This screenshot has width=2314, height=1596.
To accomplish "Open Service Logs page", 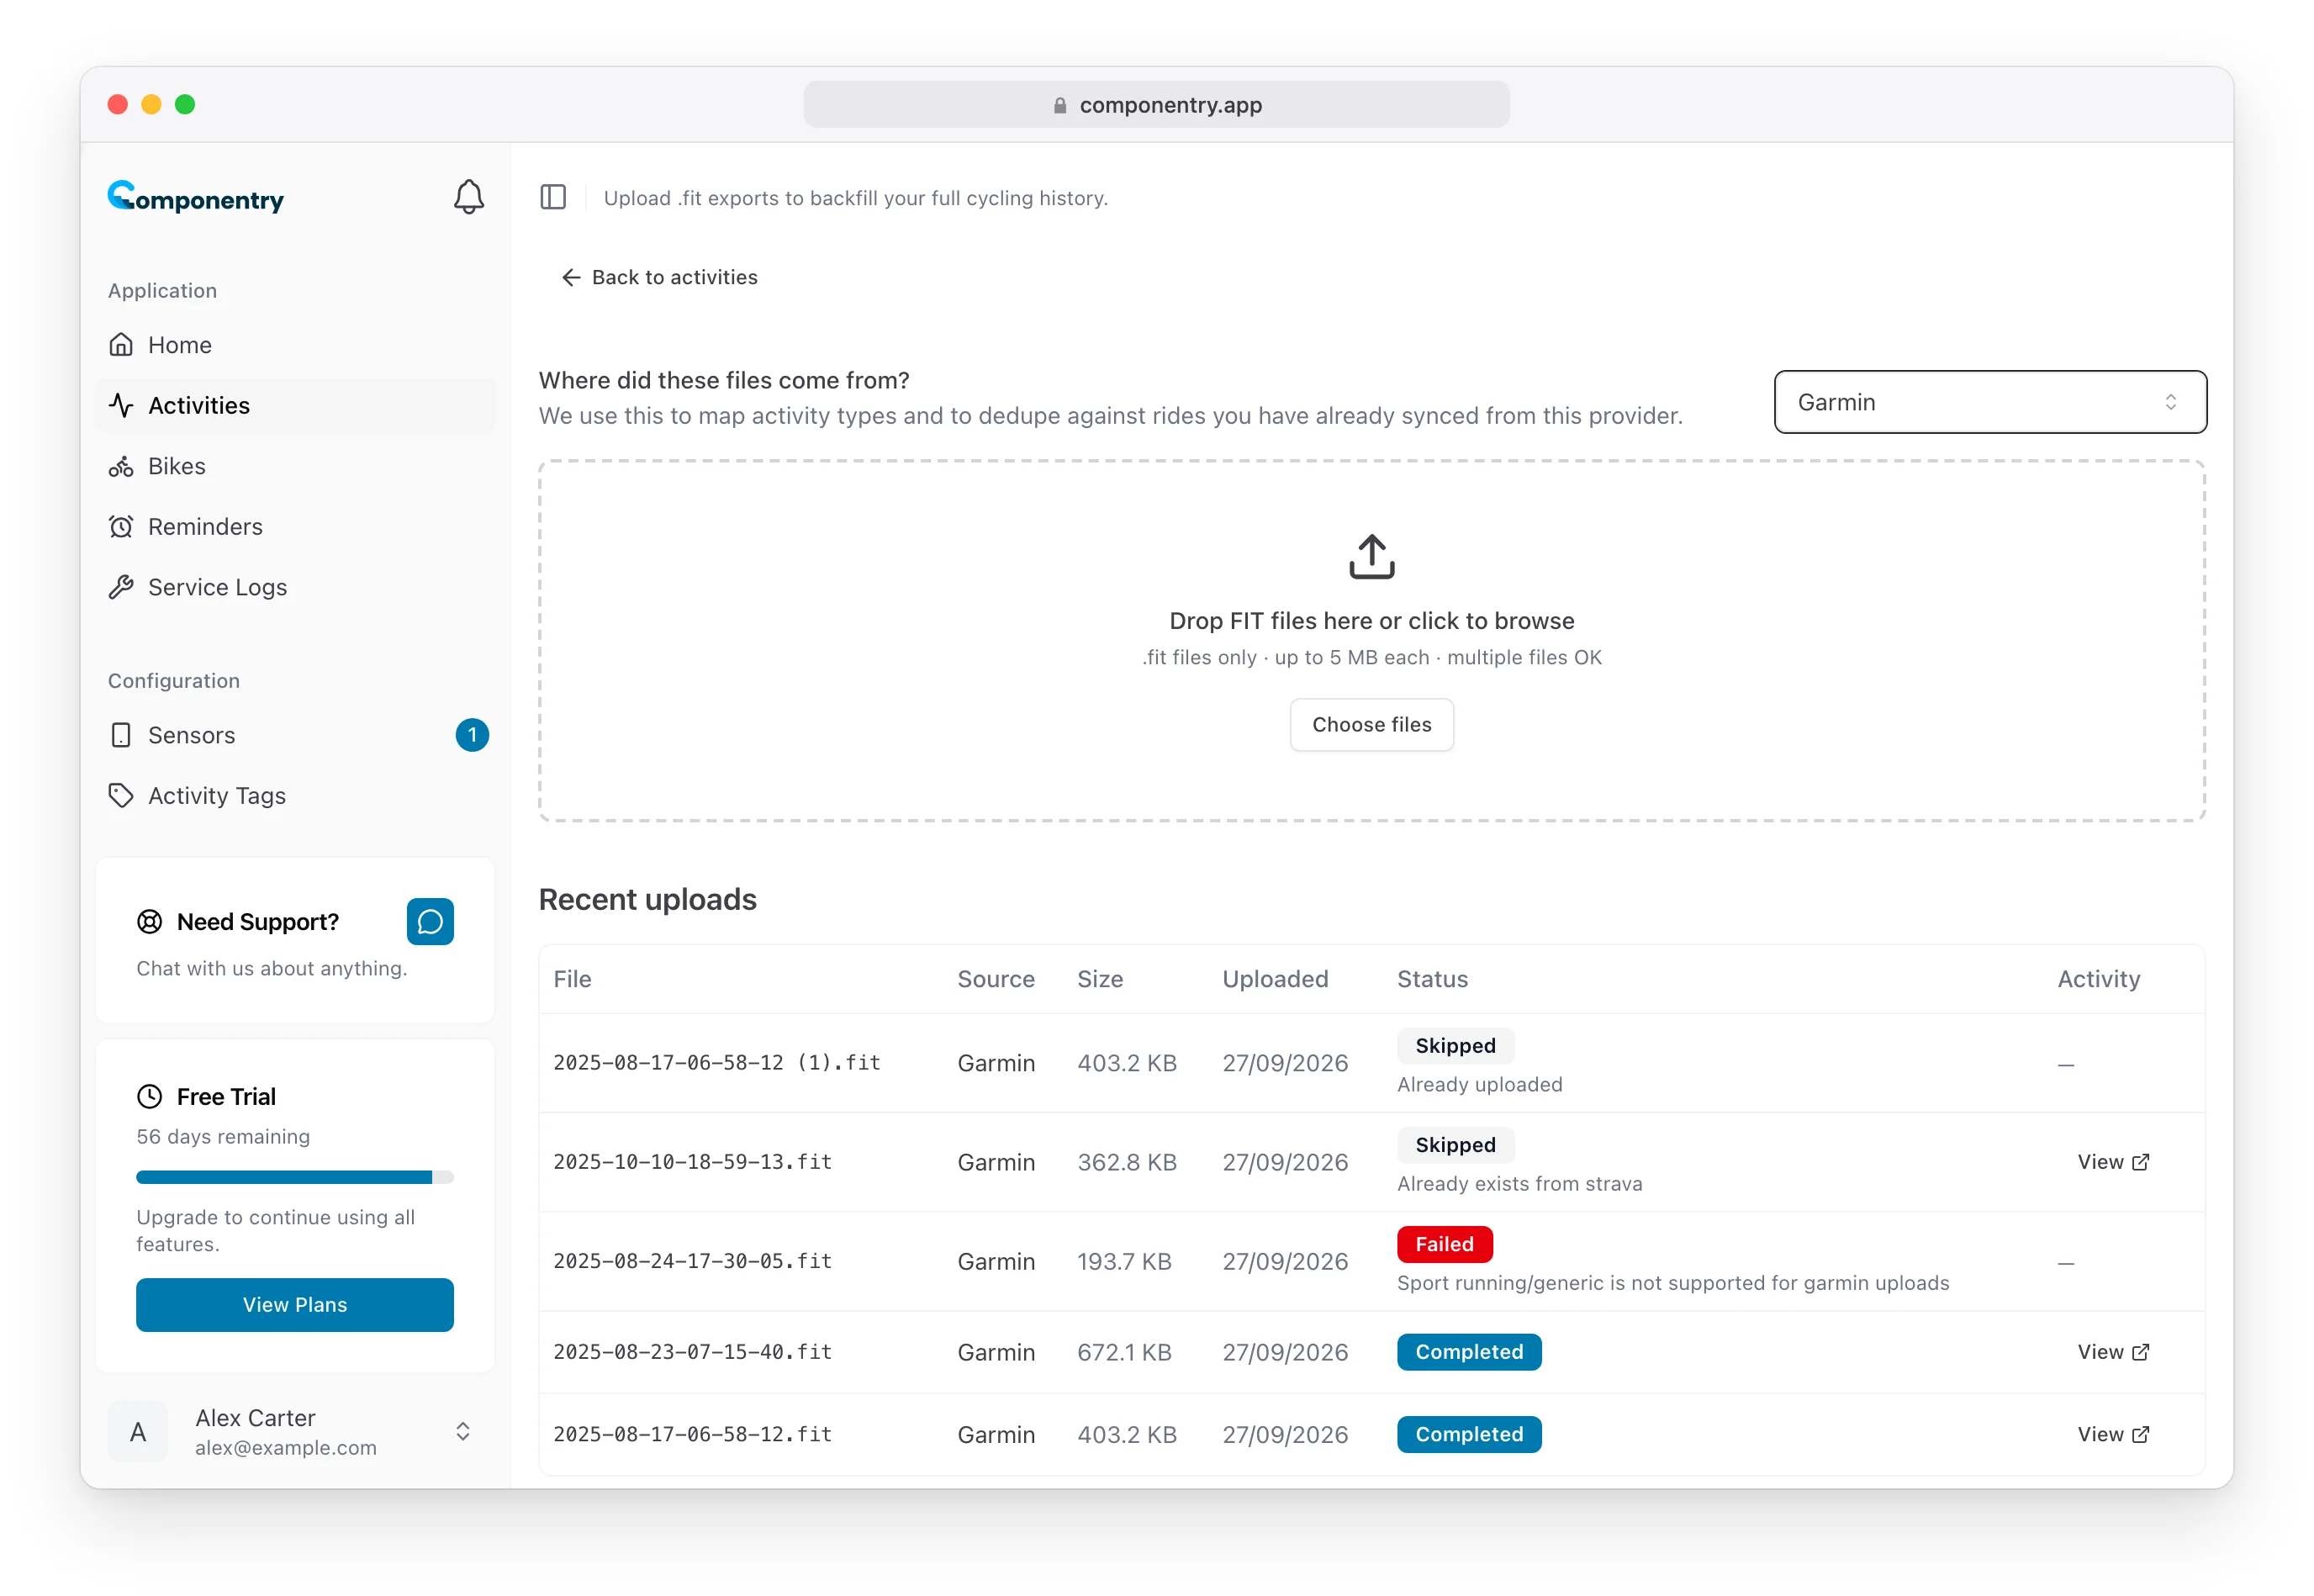I will click(x=295, y=587).
